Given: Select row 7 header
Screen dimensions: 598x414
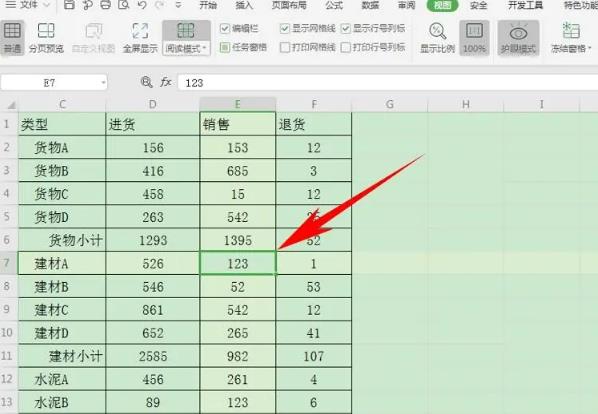Looking at the screenshot, I should click(8, 263).
